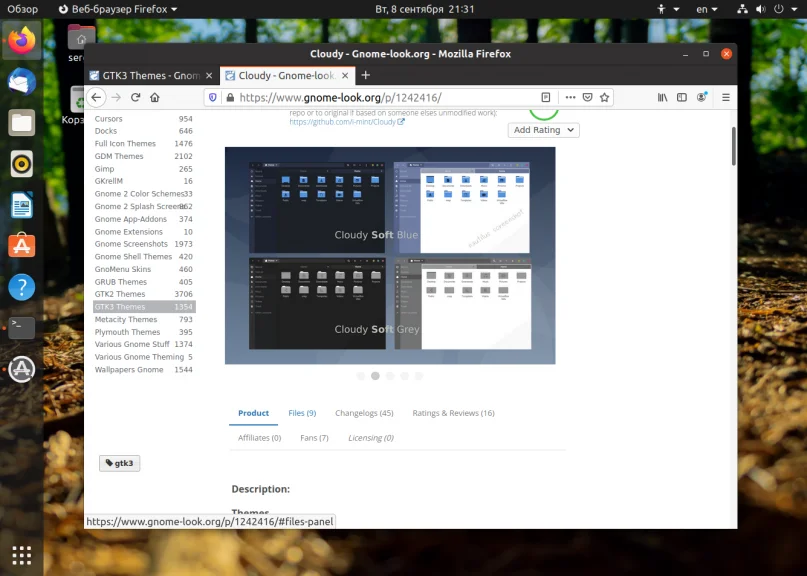The height and width of the screenshot is (576, 807).
Task: Open the Licensing (0) tab
Action: [371, 438]
